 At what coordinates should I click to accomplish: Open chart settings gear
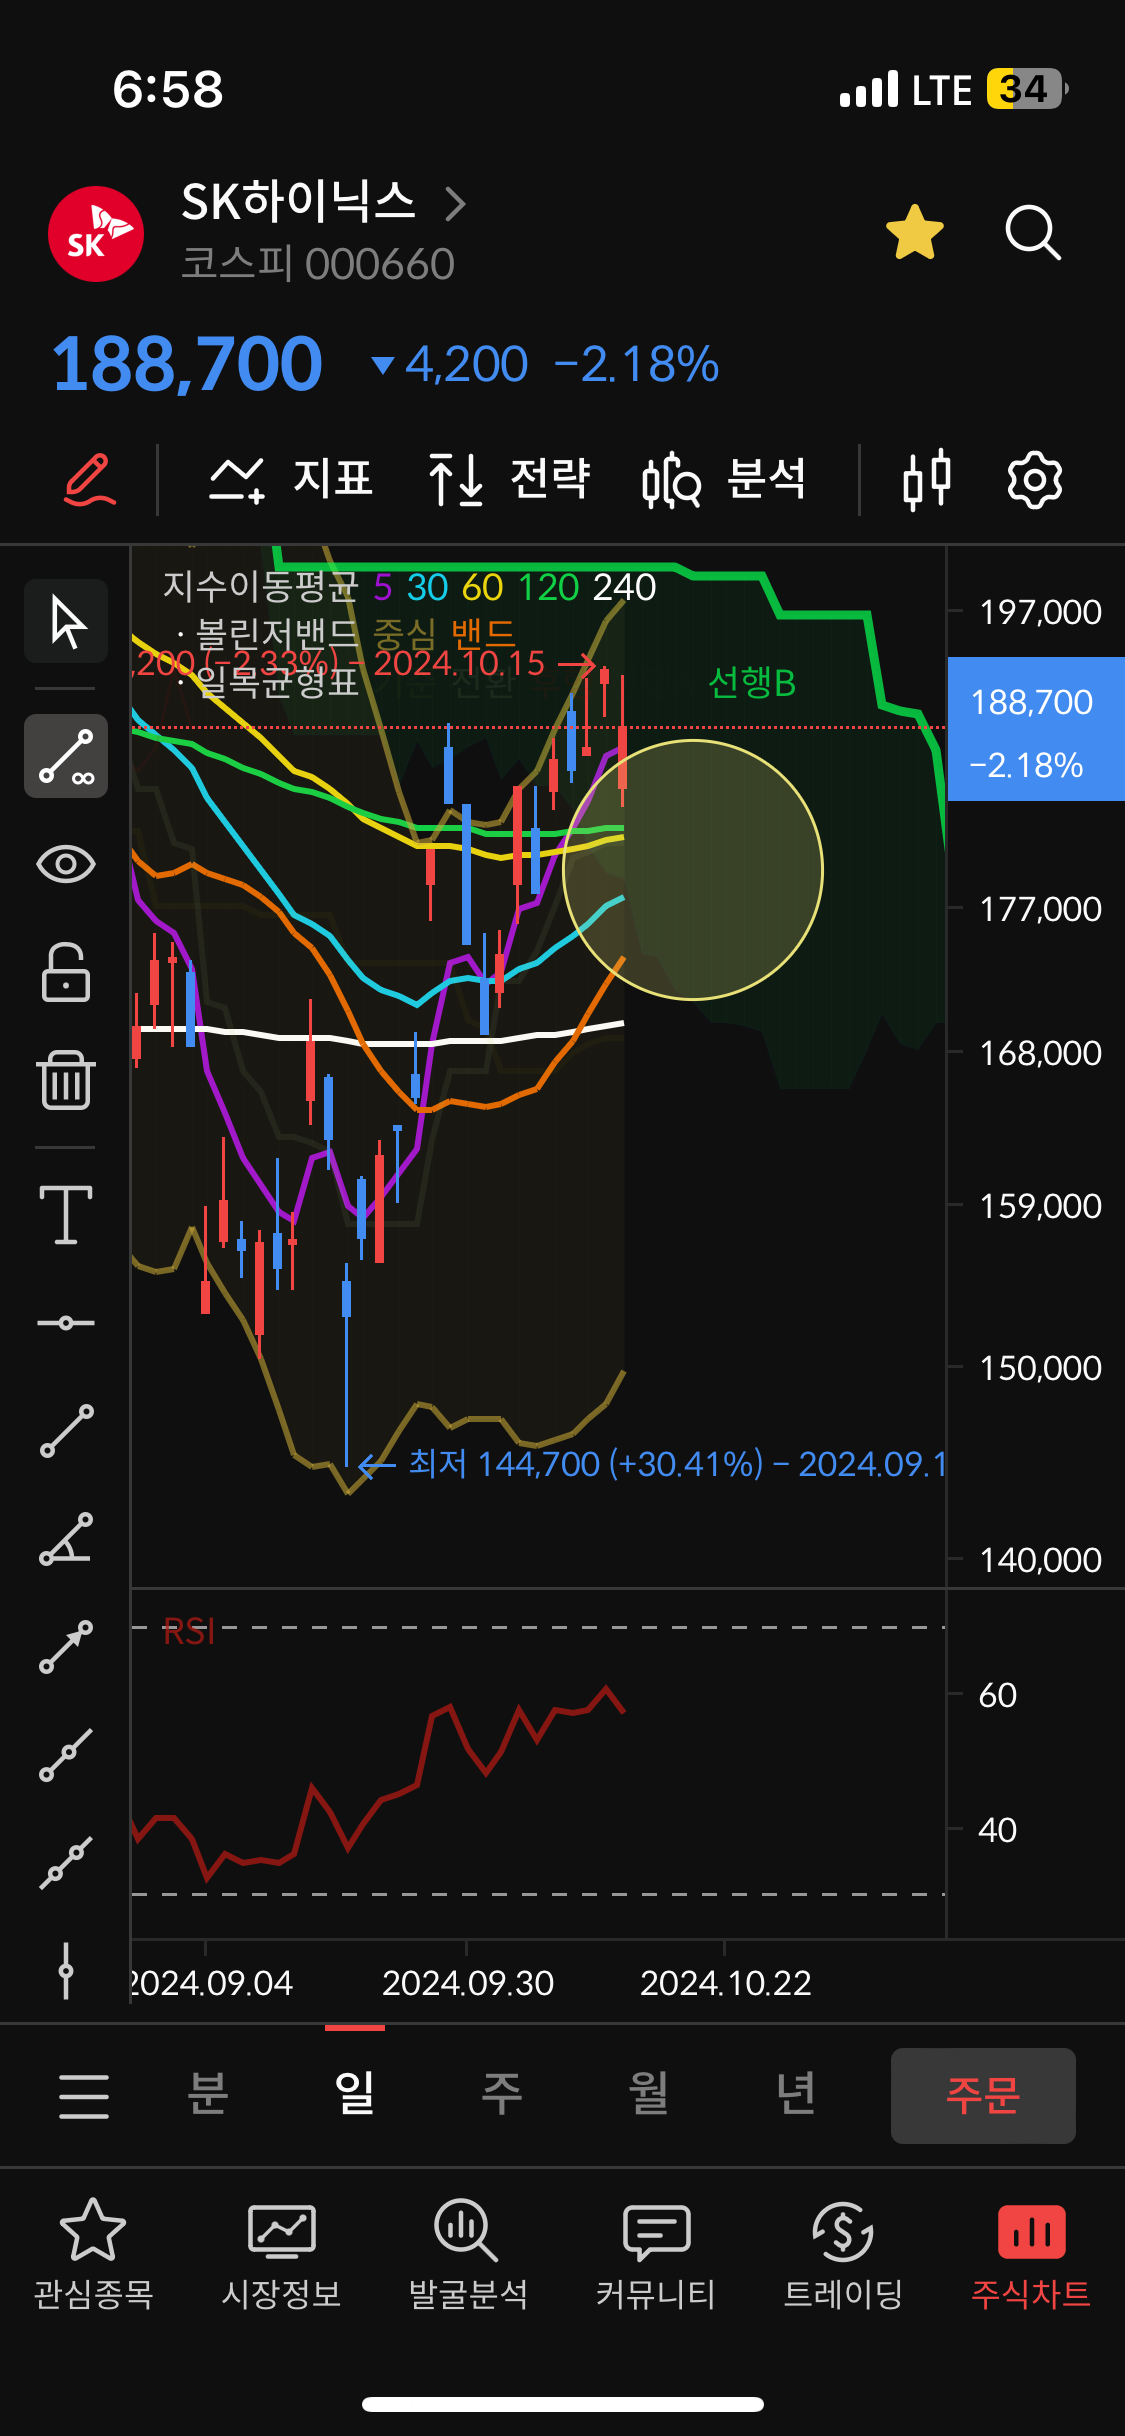coord(1034,479)
